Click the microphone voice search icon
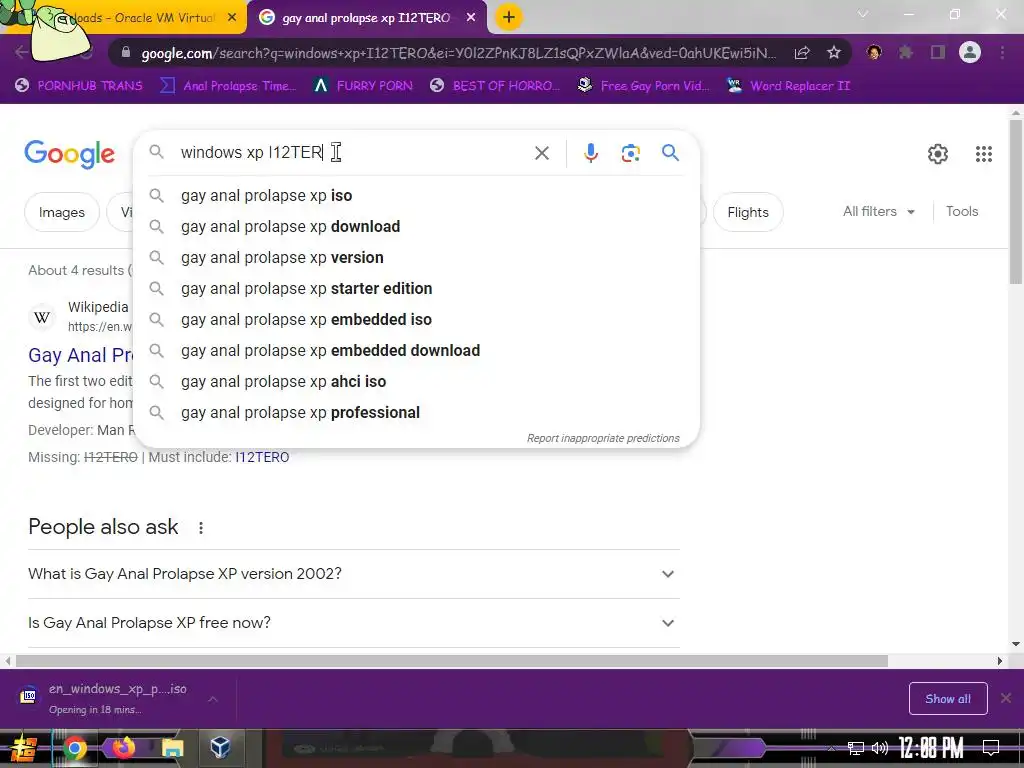Image resolution: width=1024 pixels, height=768 pixels. pos(590,153)
